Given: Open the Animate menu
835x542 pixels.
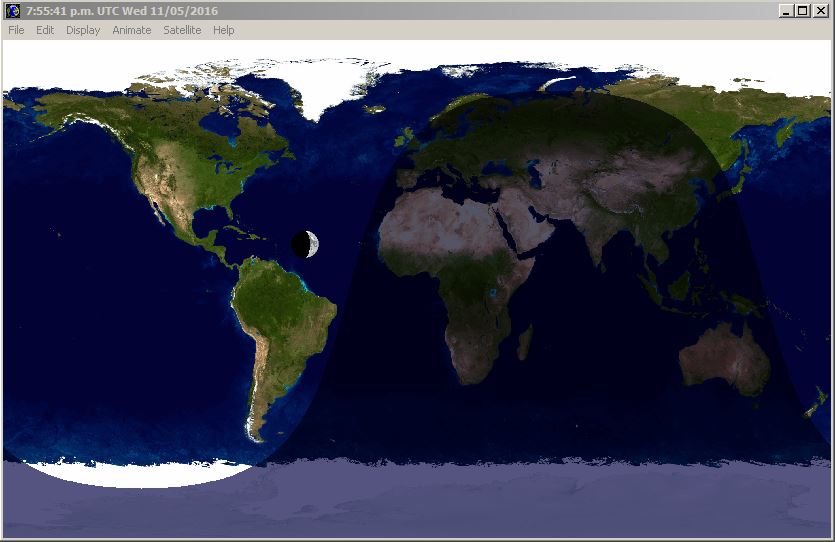Looking at the screenshot, I should (132, 30).
